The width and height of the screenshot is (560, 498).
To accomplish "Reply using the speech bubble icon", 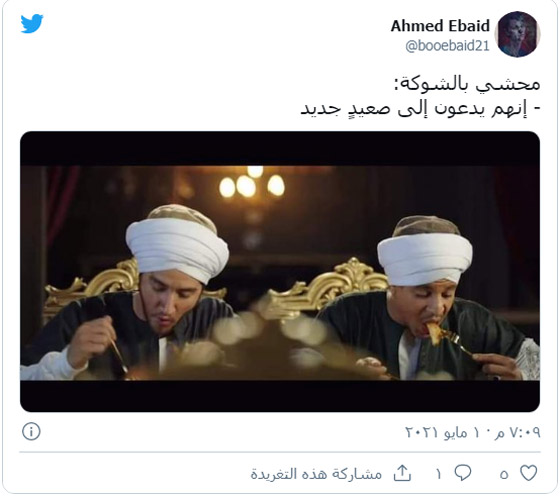I will (x=463, y=473).
